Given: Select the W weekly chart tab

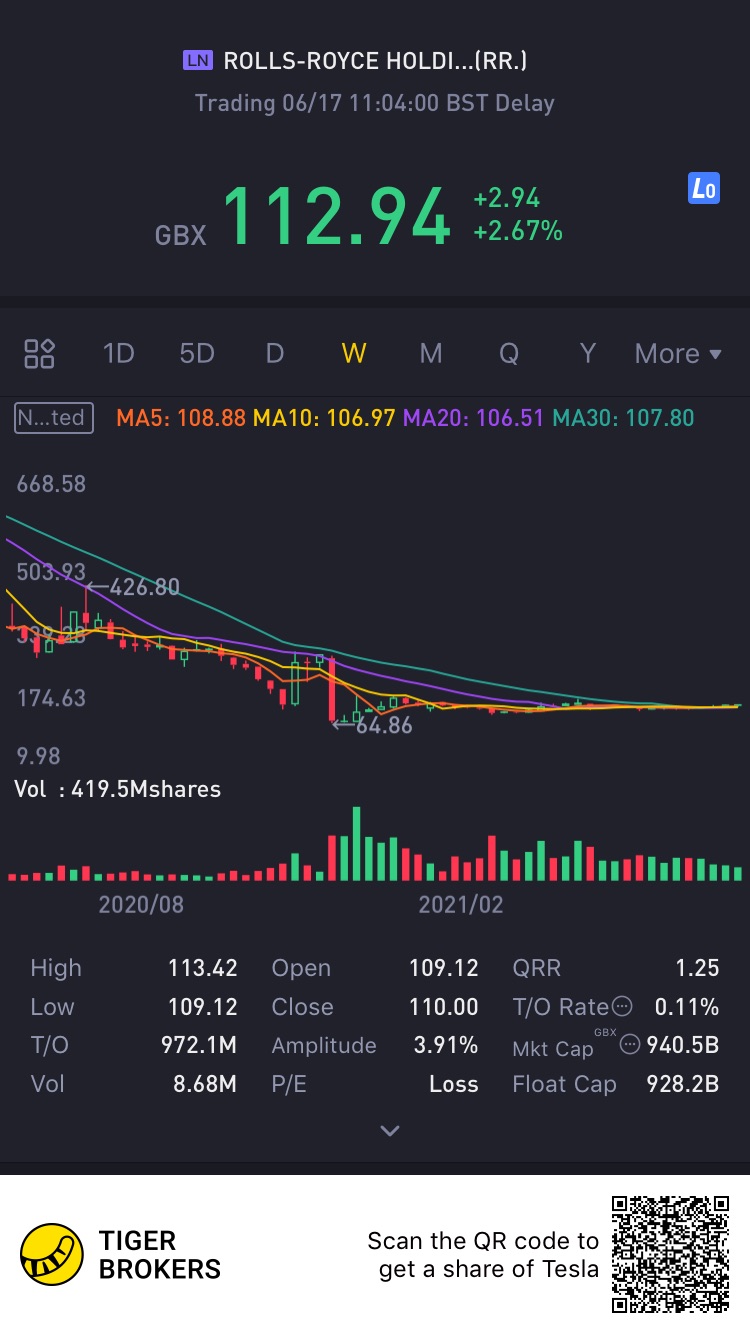Looking at the screenshot, I should click(x=353, y=353).
